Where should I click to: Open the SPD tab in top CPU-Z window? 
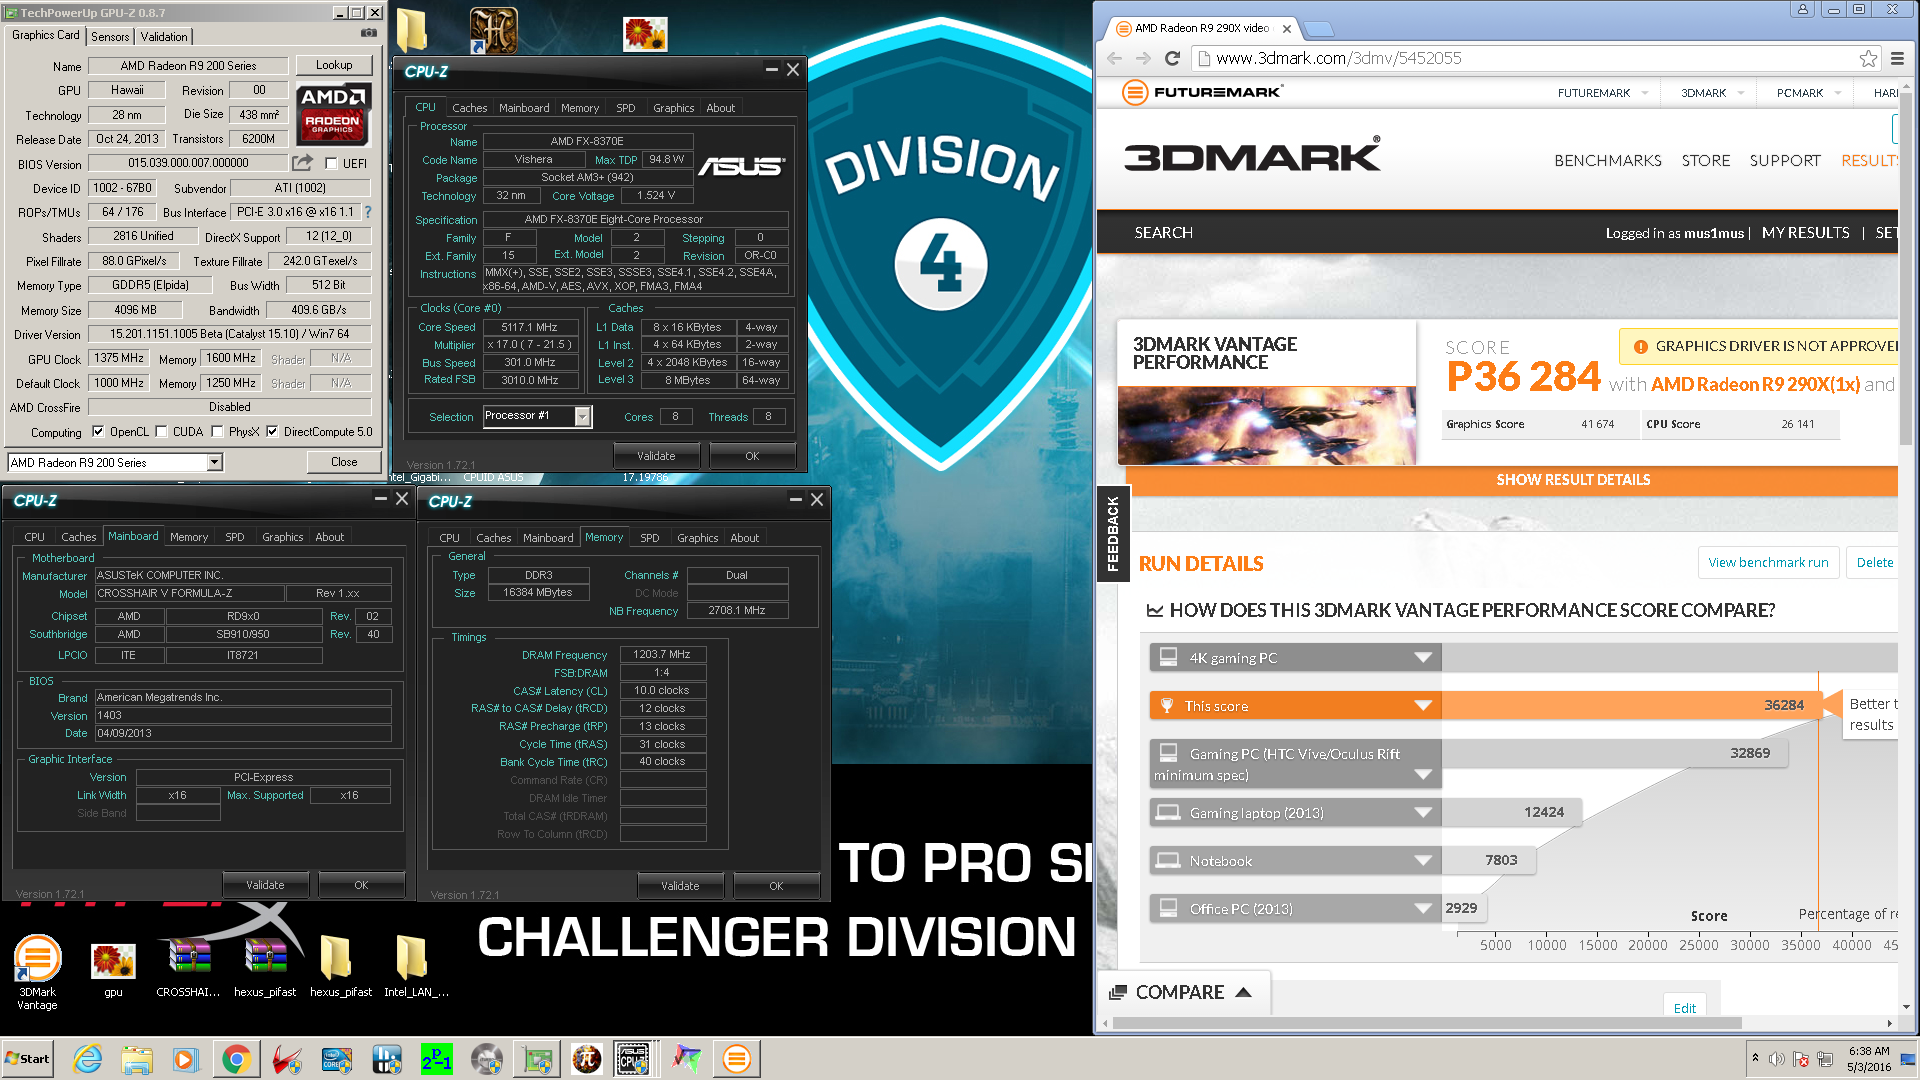[x=625, y=108]
